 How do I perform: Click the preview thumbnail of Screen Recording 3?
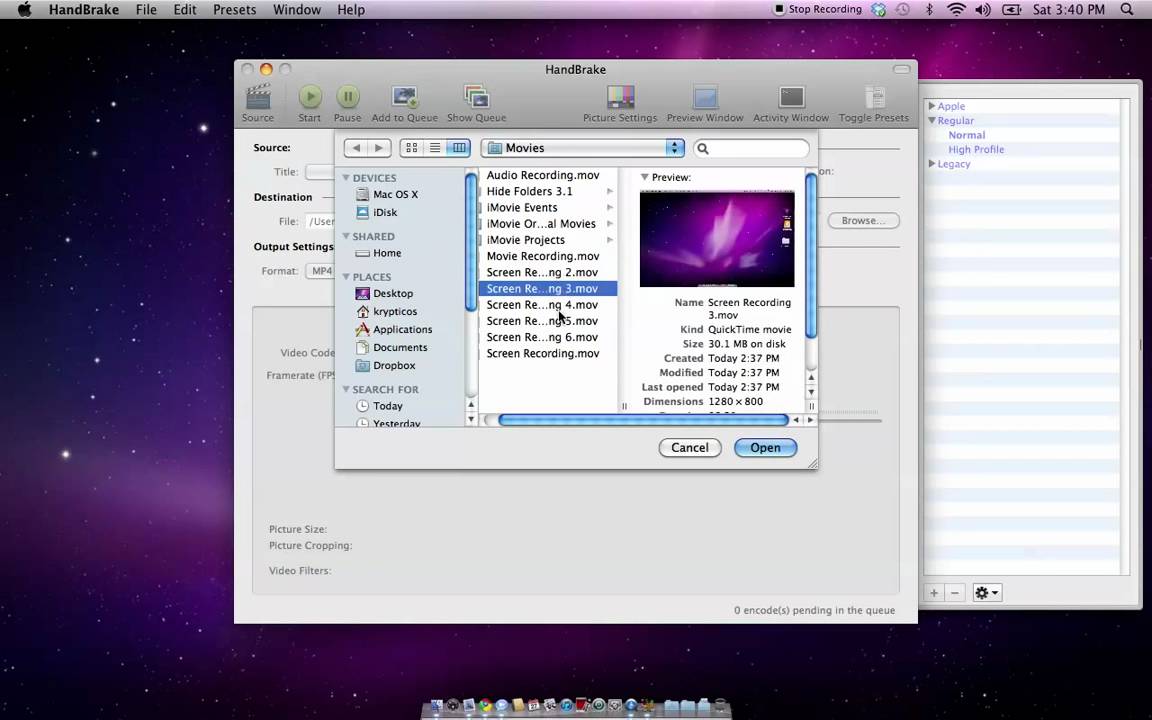coord(717,239)
